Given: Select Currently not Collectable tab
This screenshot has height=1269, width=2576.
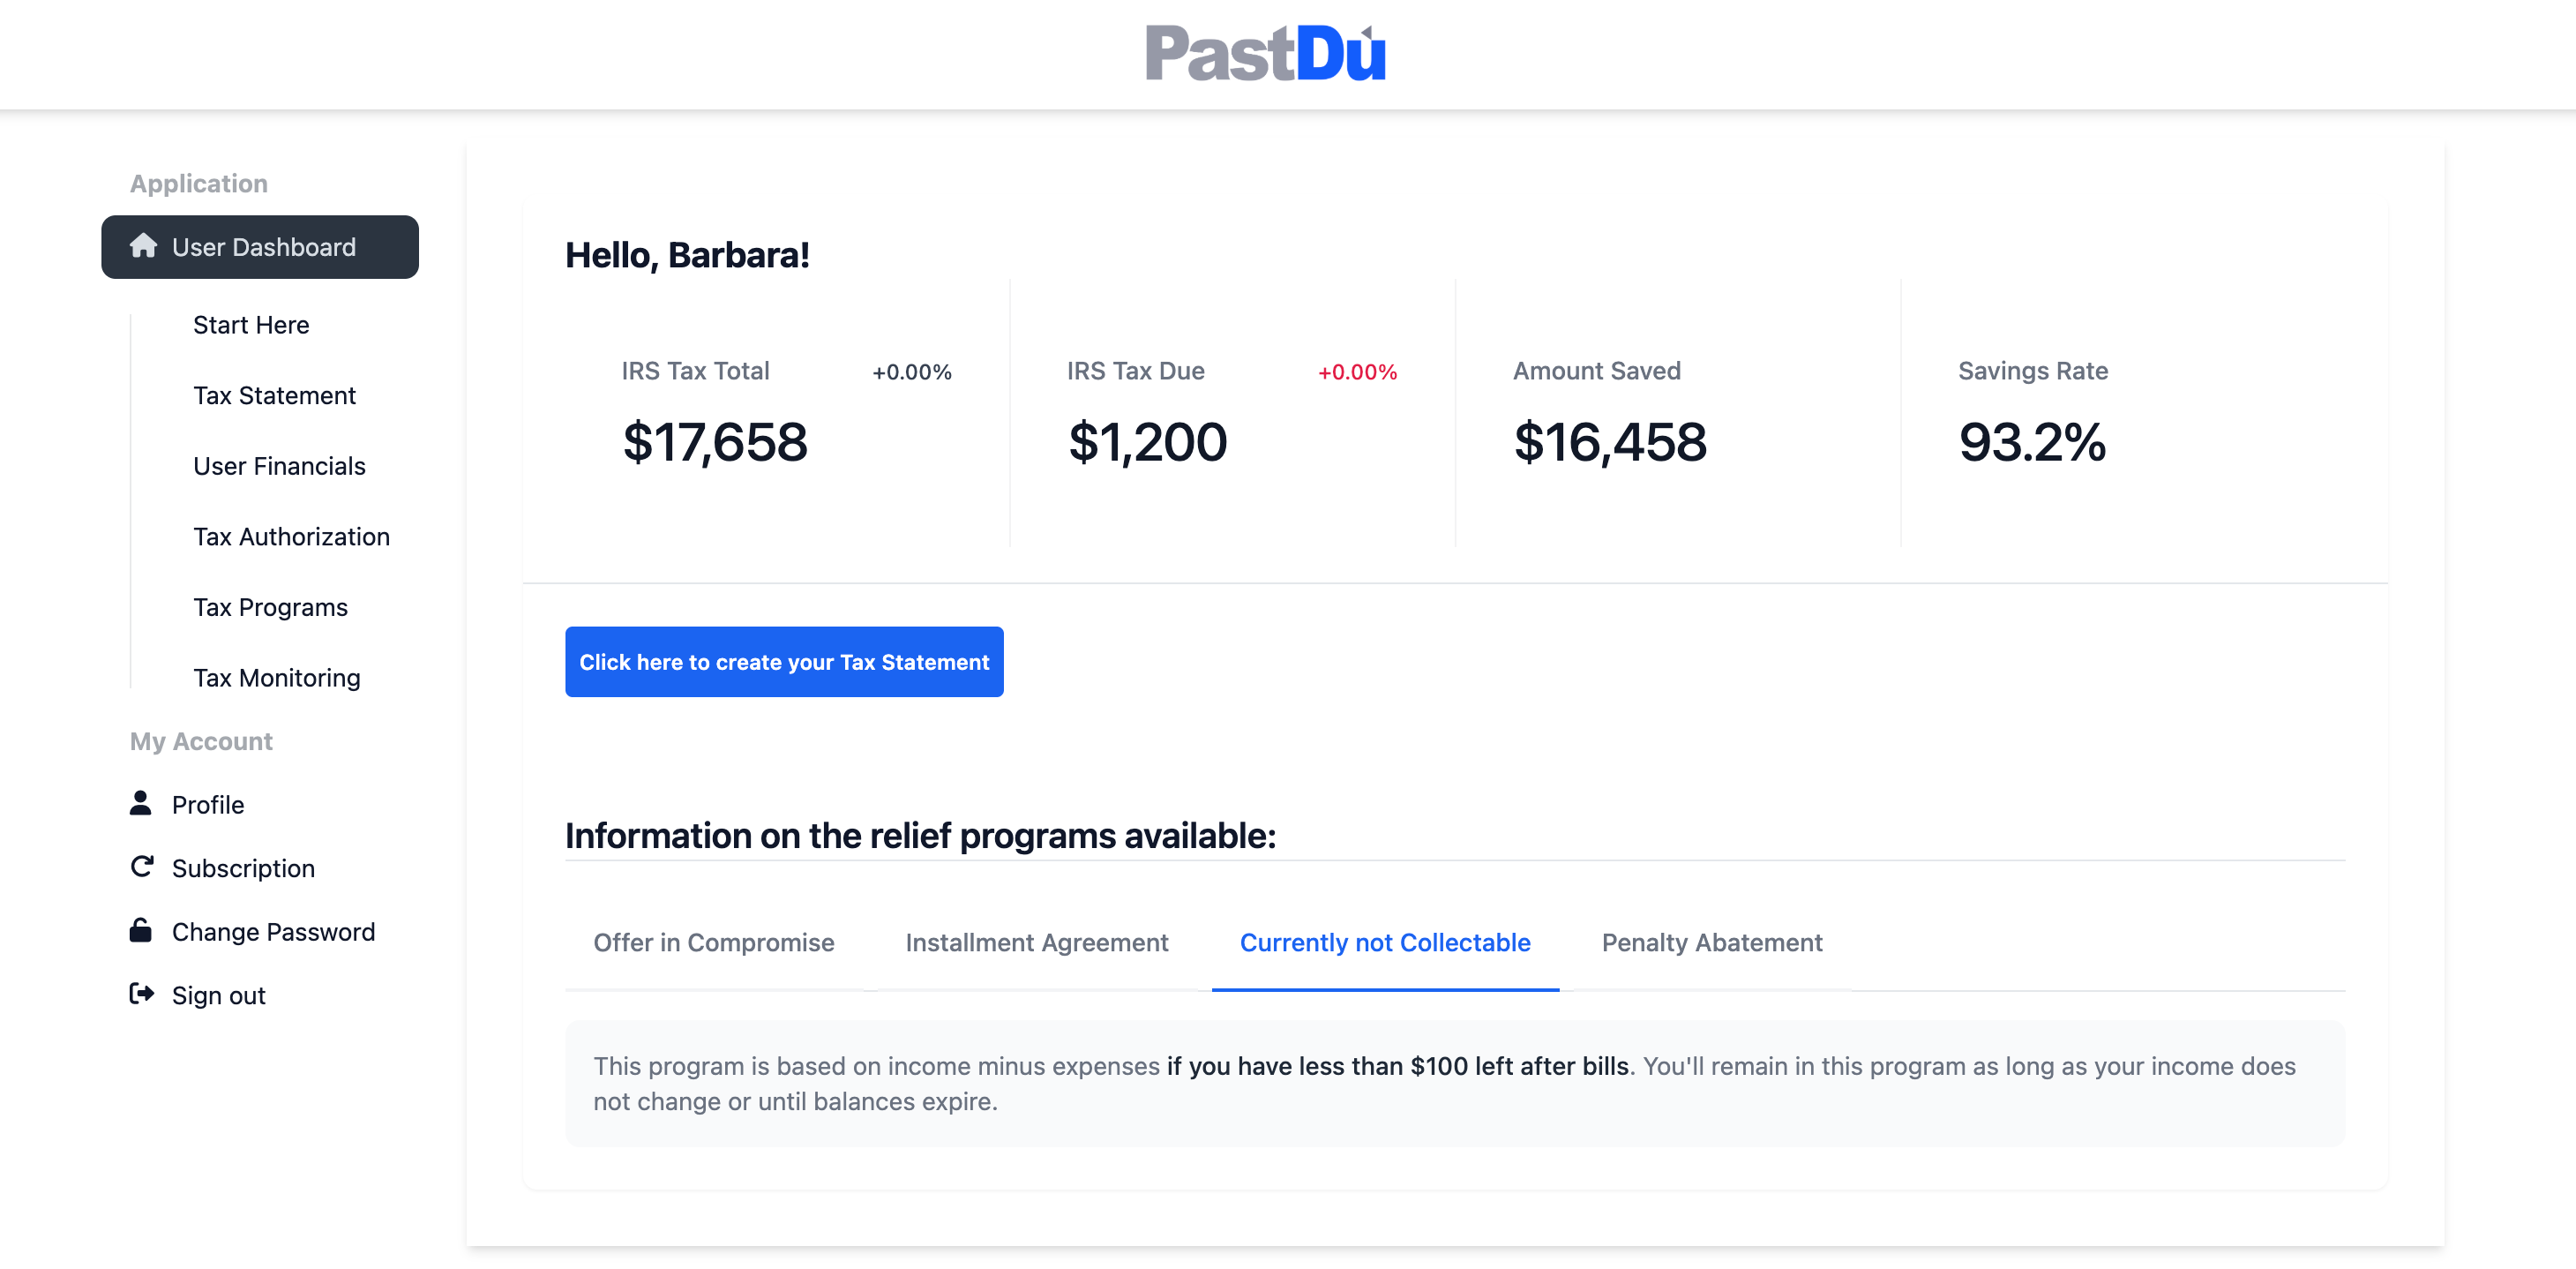Looking at the screenshot, I should (1385, 943).
